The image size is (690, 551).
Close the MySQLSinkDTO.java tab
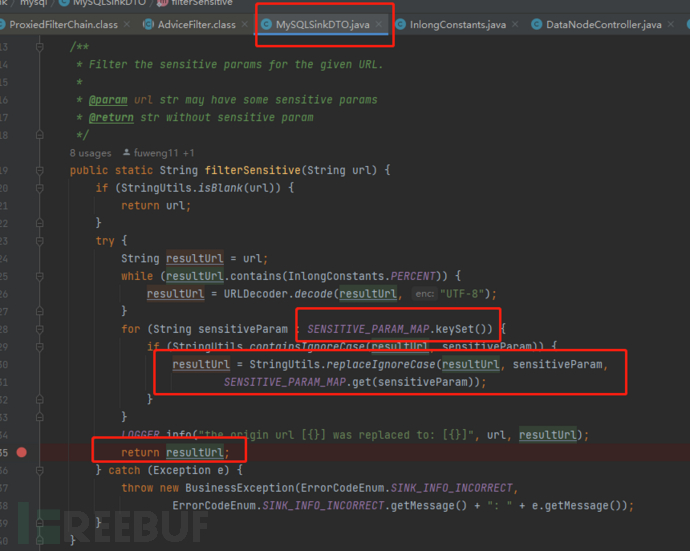379,24
